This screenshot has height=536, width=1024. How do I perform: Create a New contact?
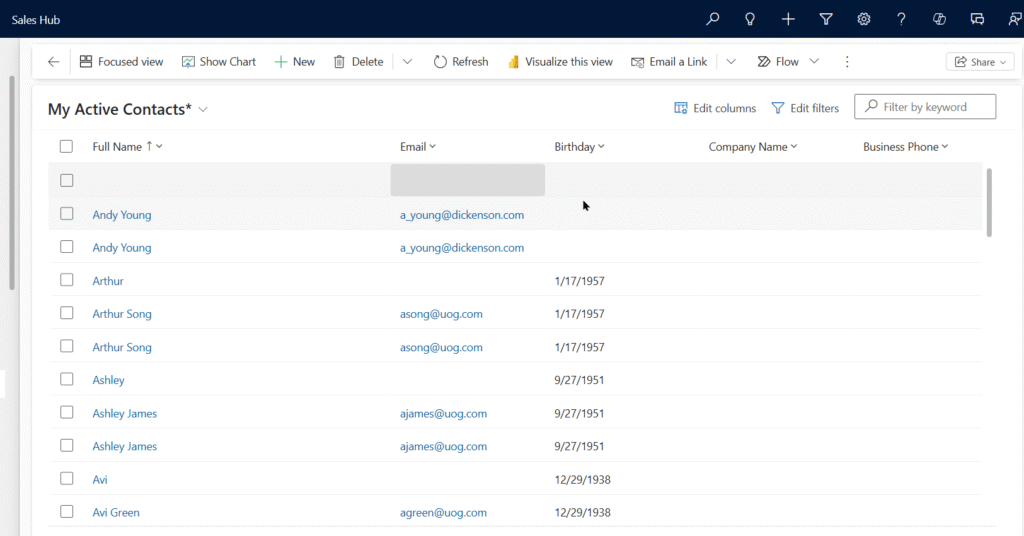(295, 61)
